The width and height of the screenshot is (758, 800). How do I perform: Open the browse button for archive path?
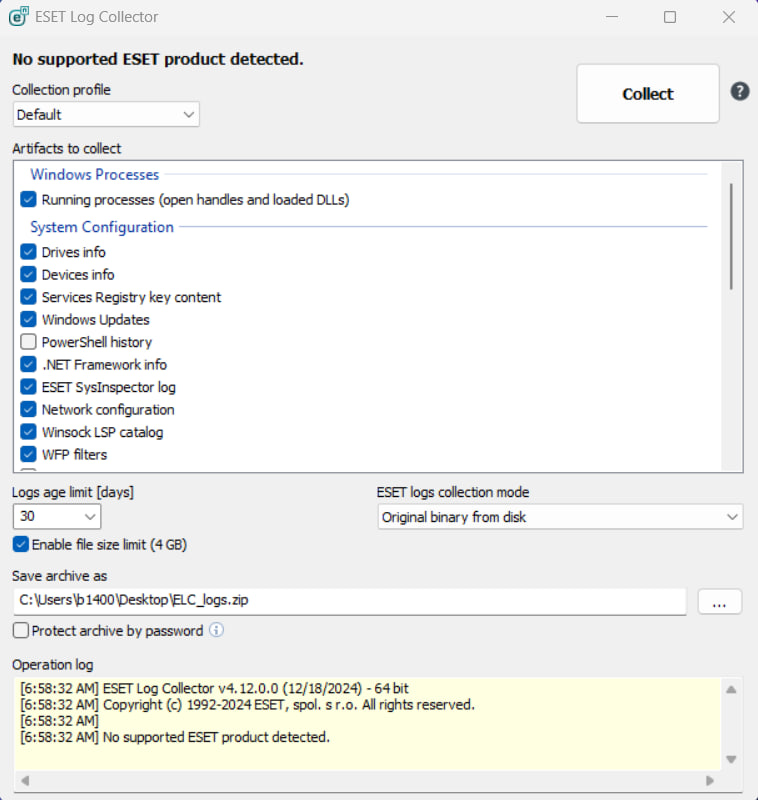click(x=719, y=602)
